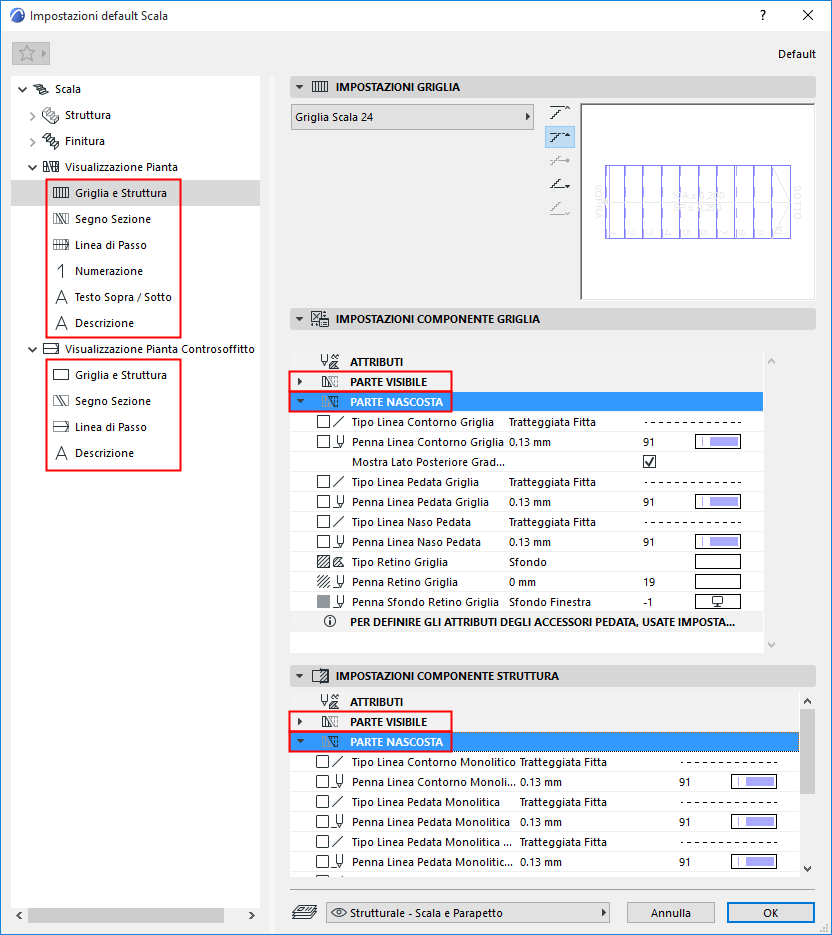
Task: Toggle checkbox for Penna Linea Contorno Griglia
Action: 323,442
